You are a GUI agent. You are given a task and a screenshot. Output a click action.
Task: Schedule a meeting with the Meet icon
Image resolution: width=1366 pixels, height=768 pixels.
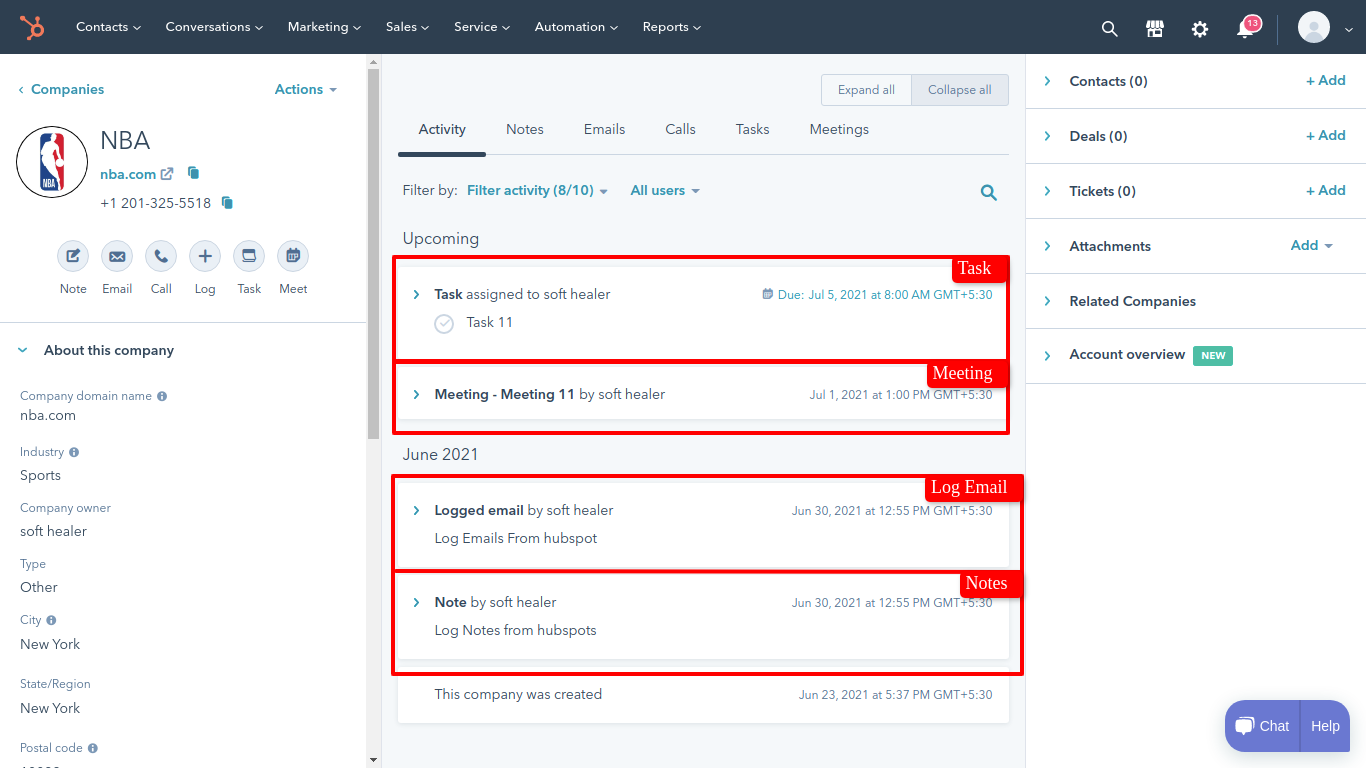[x=293, y=257]
